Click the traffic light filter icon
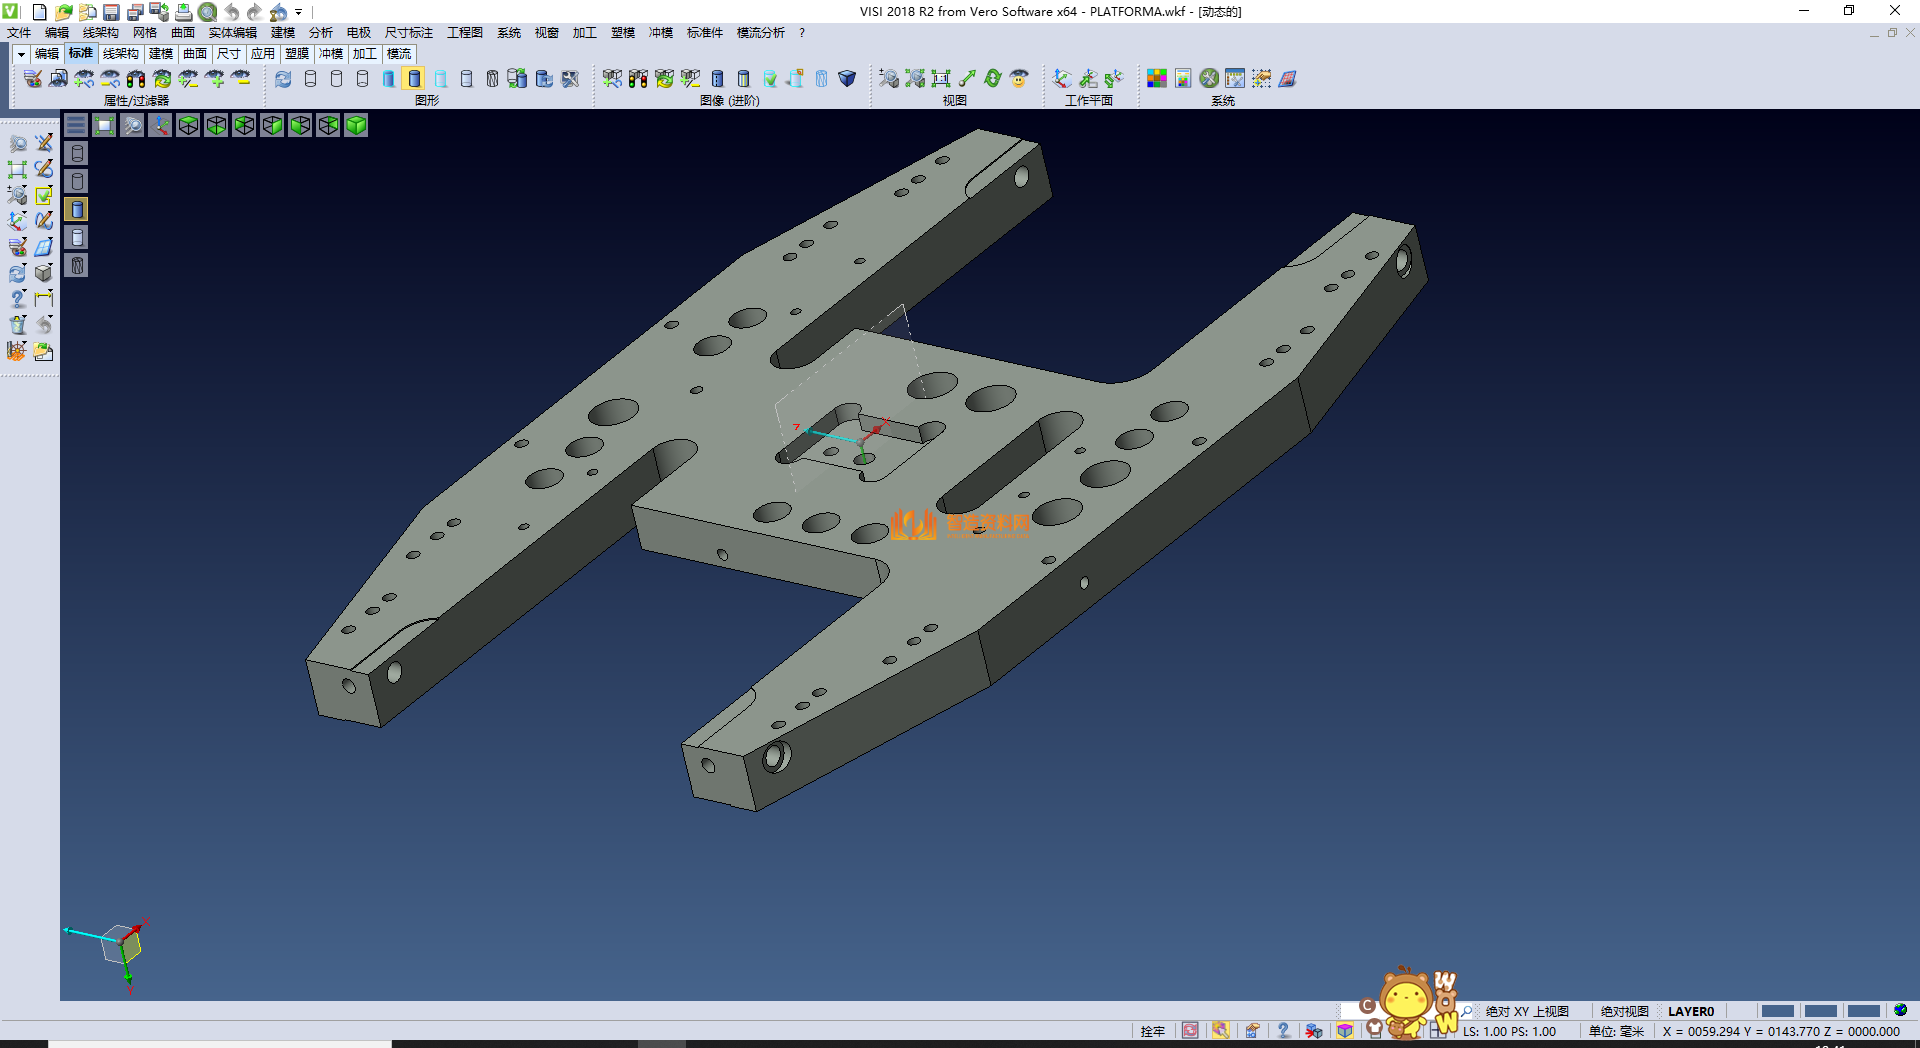 coord(136,79)
